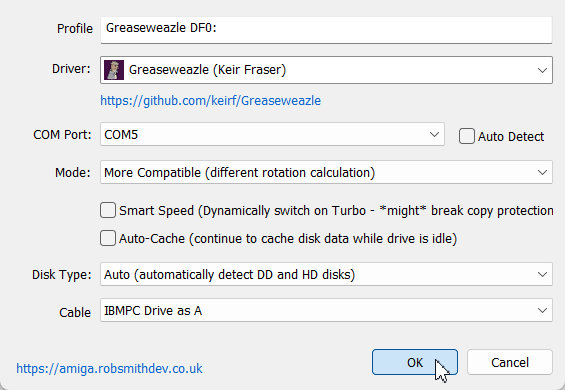Click the Cancel button
Screen dimensions: 565x390
coord(510,362)
